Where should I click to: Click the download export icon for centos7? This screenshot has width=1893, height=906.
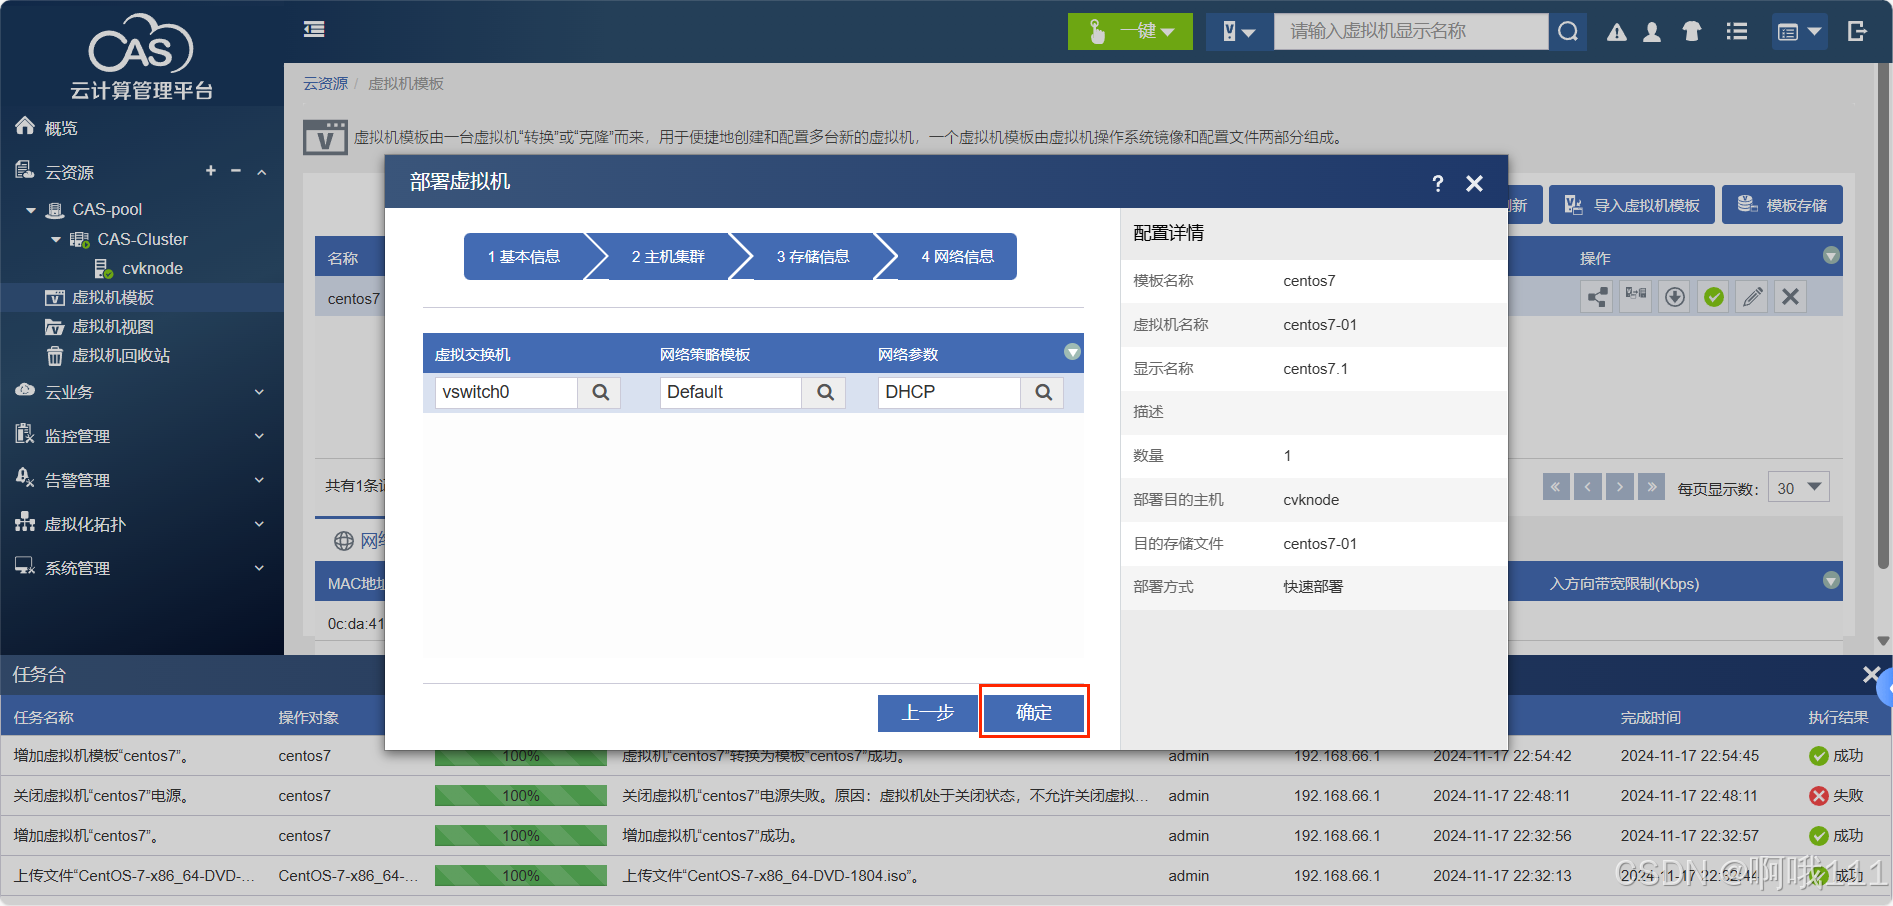(1675, 296)
